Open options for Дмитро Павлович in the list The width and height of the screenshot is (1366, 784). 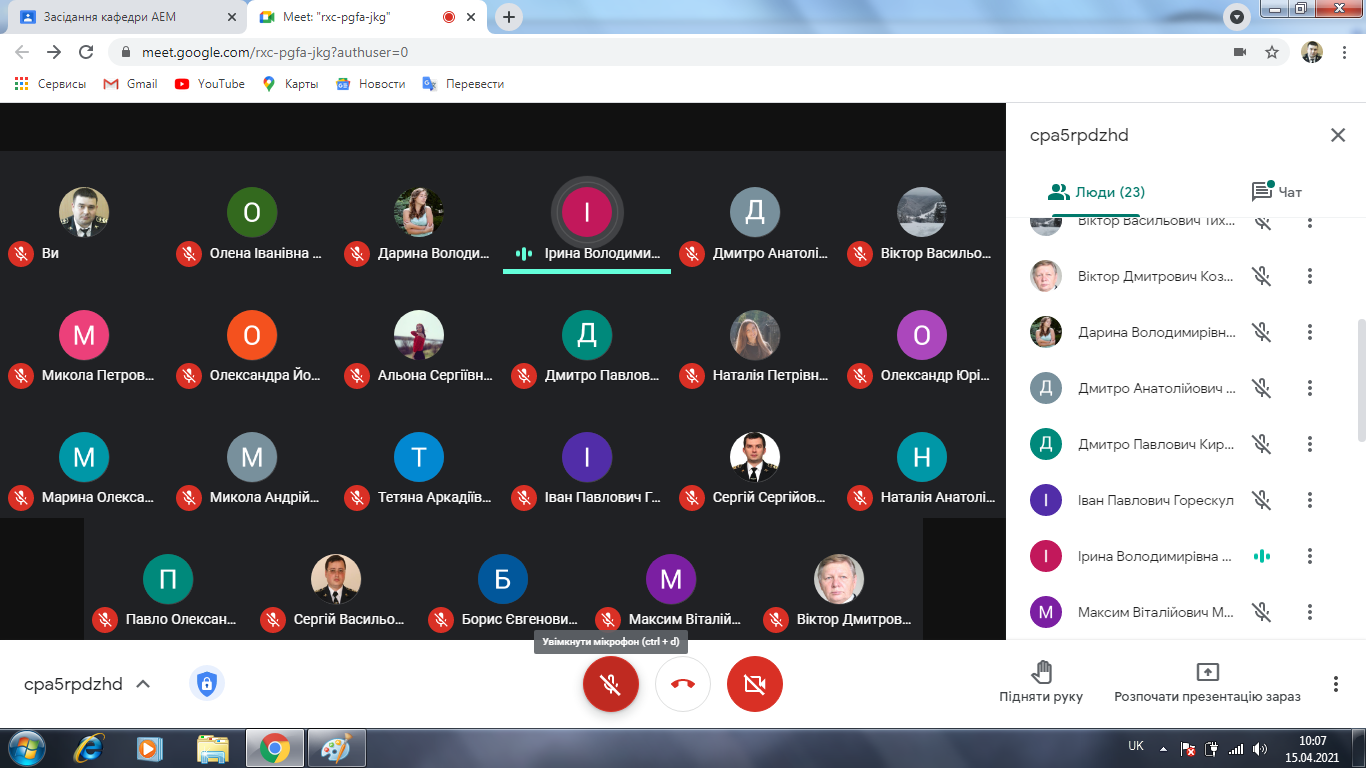click(1310, 444)
